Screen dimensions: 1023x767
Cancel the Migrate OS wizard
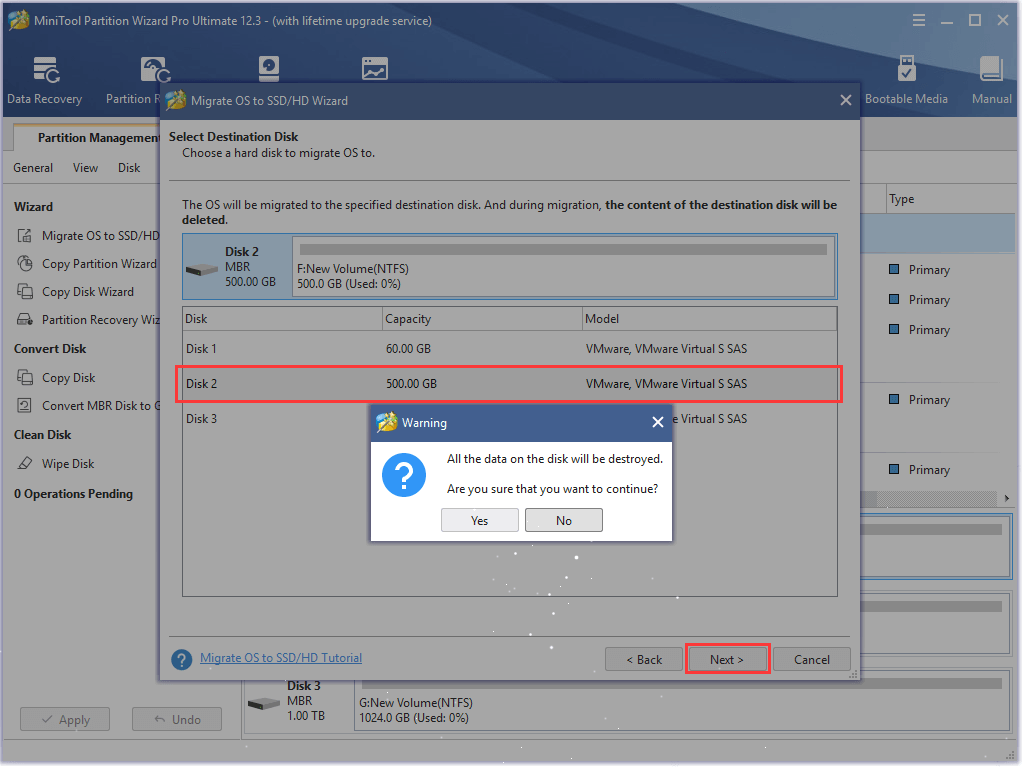(x=812, y=659)
